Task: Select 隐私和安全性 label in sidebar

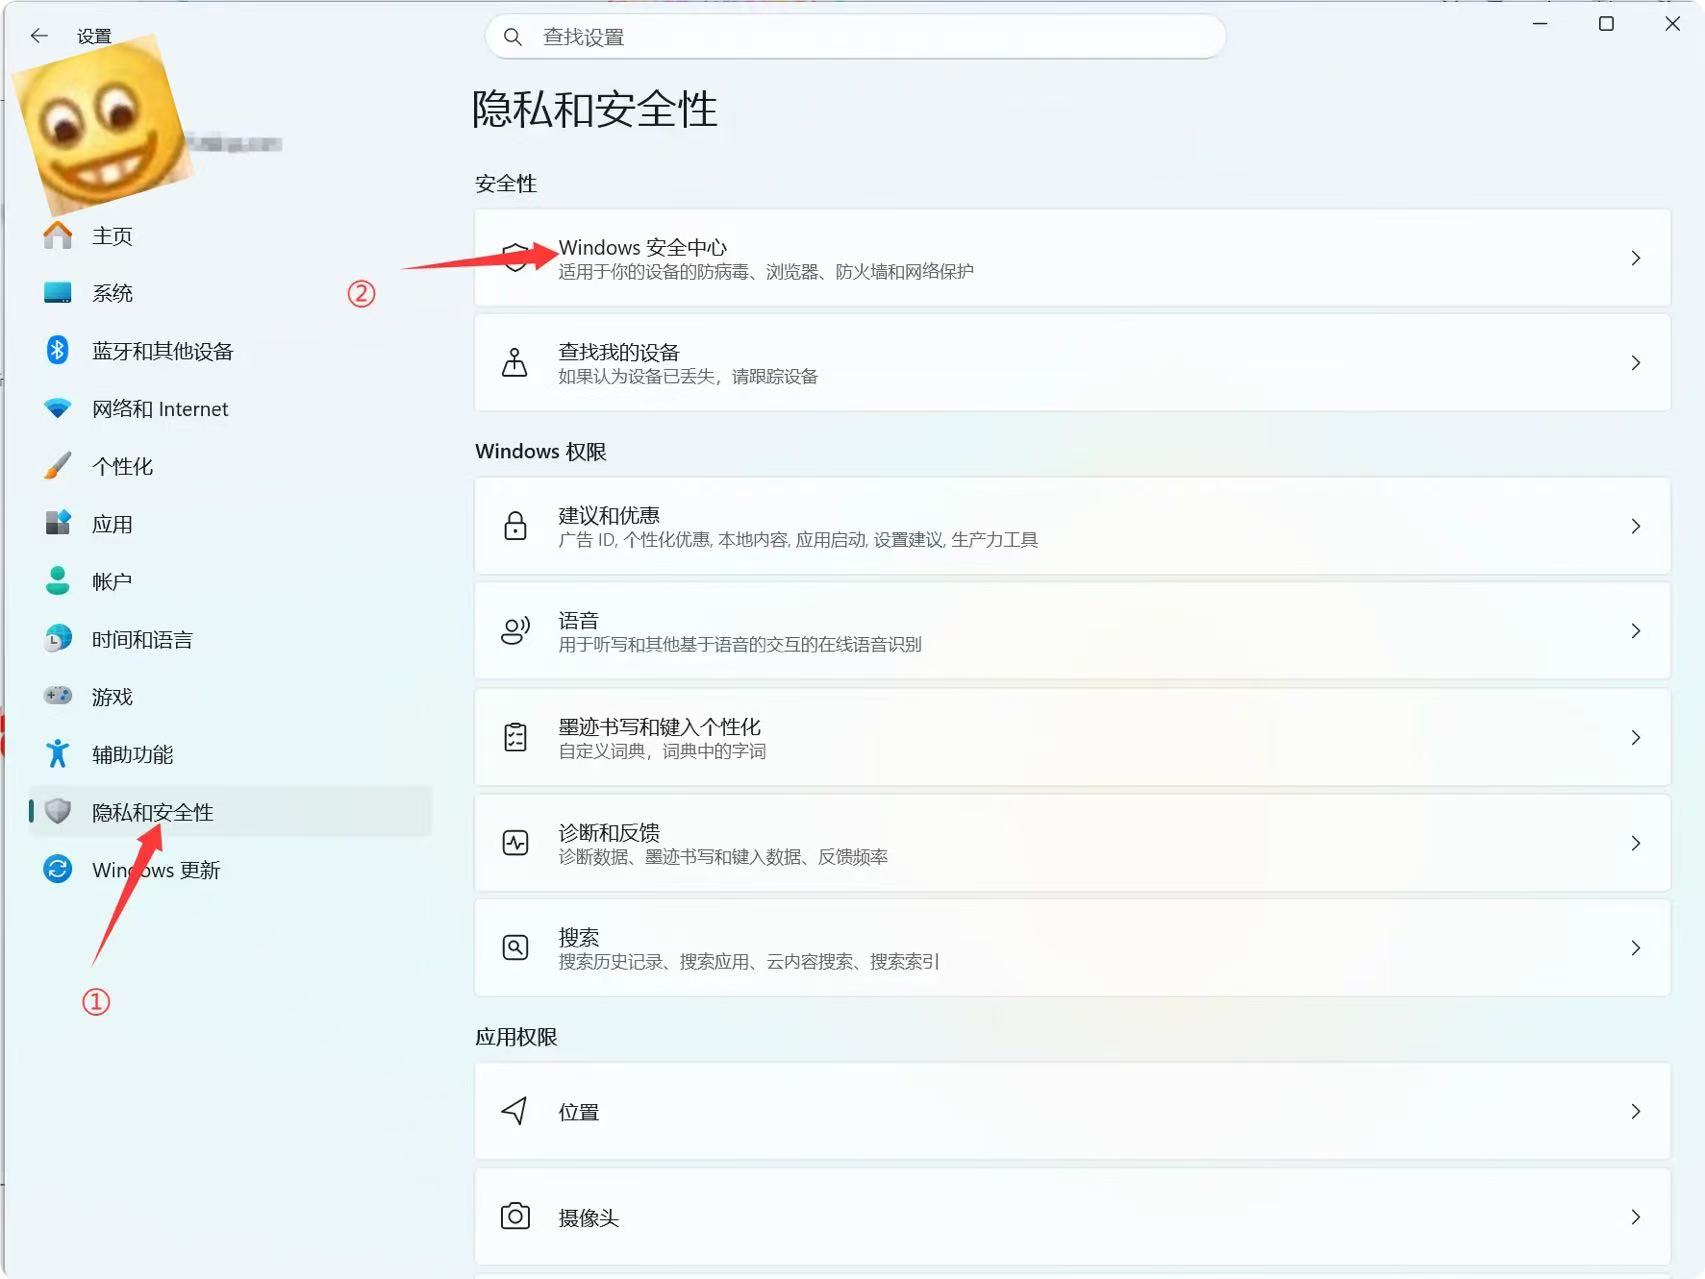Action: [153, 812]
